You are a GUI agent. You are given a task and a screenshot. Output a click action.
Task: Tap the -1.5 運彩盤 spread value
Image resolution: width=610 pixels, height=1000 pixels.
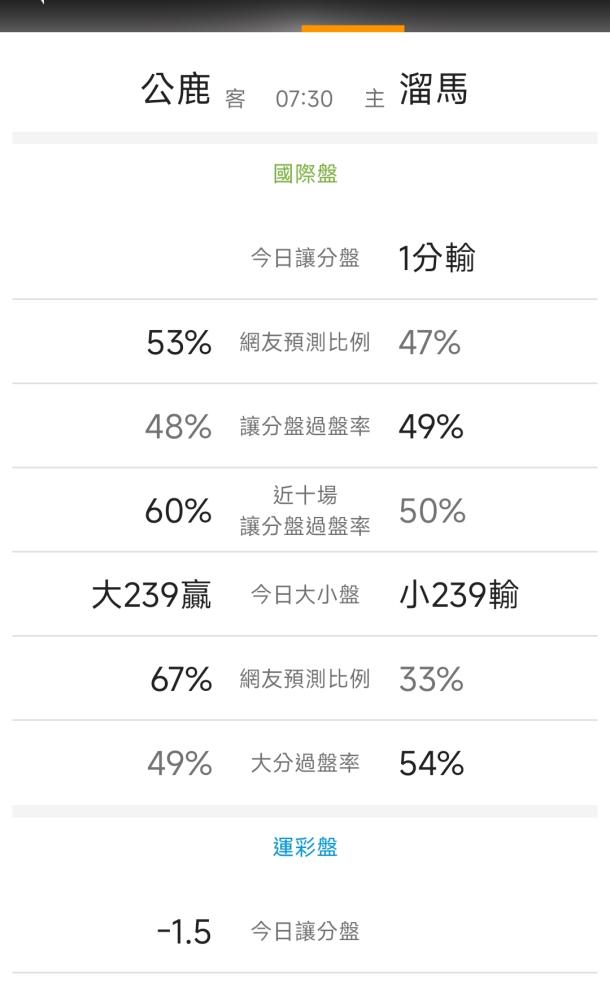184,932
